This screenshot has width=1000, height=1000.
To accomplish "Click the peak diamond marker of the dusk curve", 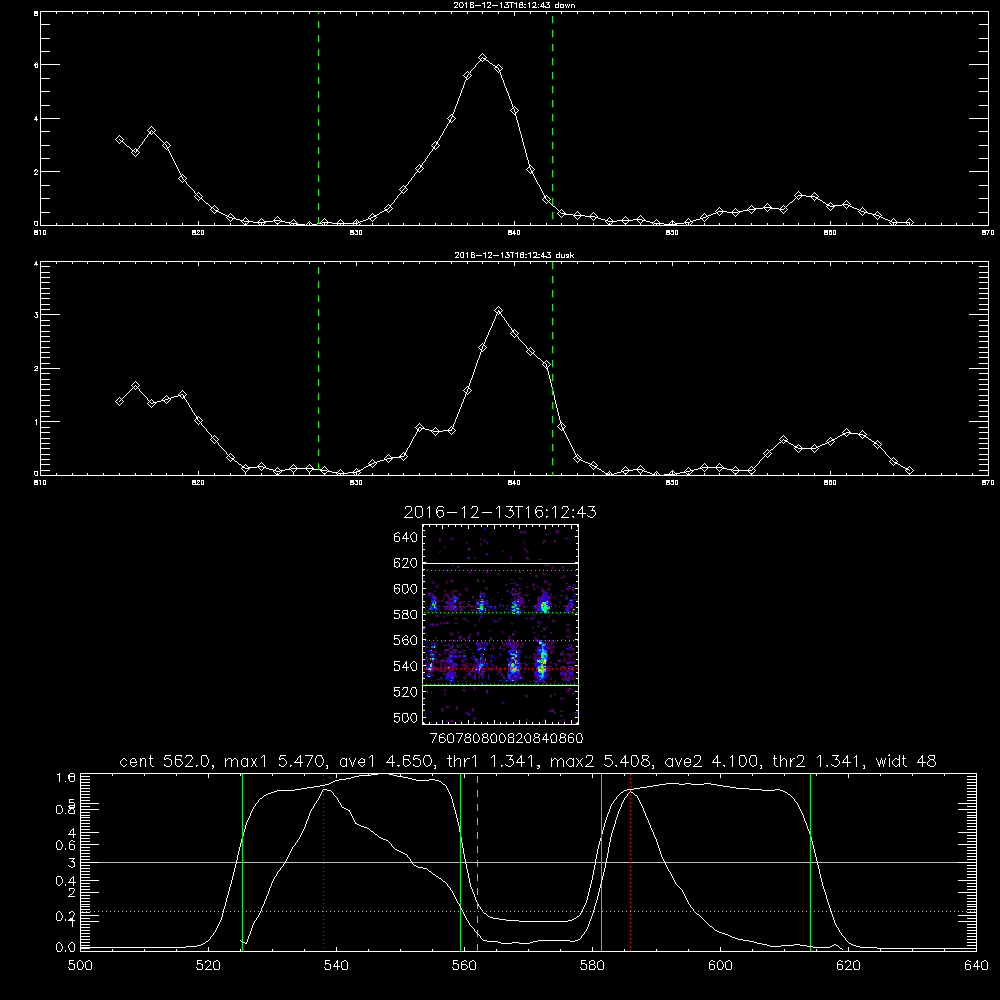I will 499,311.
